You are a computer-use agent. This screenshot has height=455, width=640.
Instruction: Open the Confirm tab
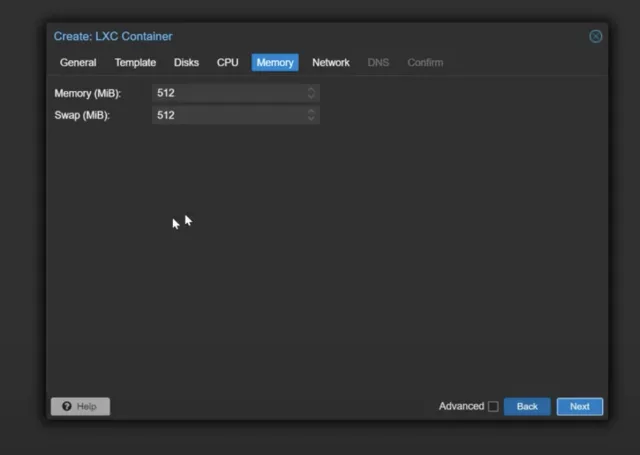point(425,62)
